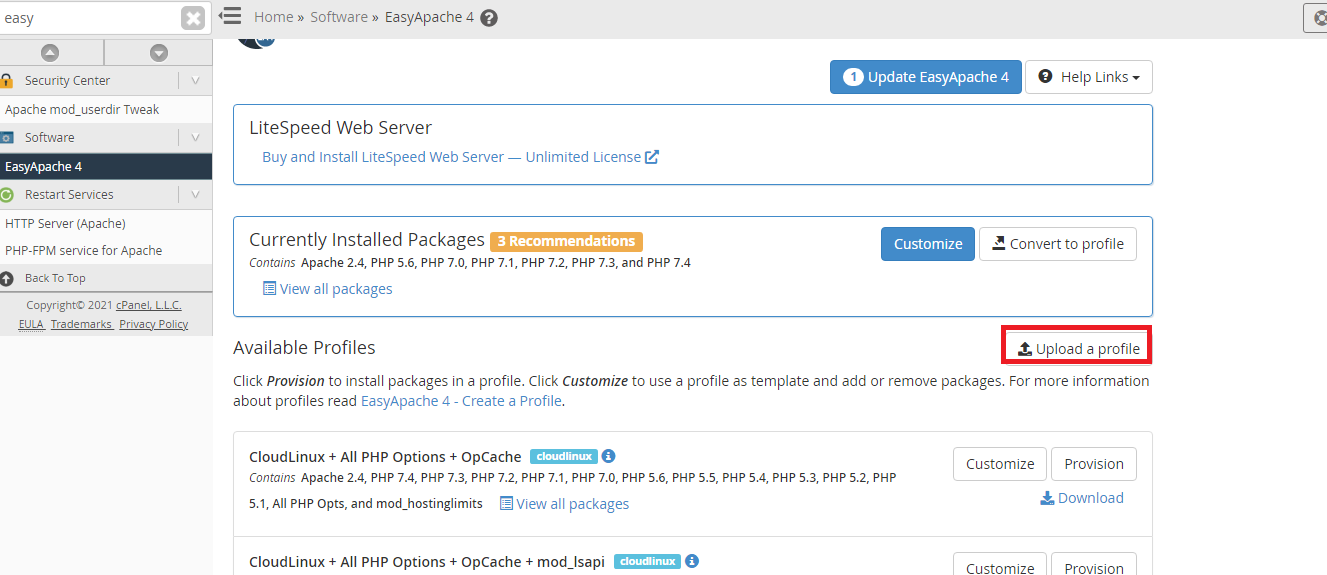
Task: Provision CloudLinux All PHP Options OpCache profile
Action: pyautogui.click(x=1094, y=464)
